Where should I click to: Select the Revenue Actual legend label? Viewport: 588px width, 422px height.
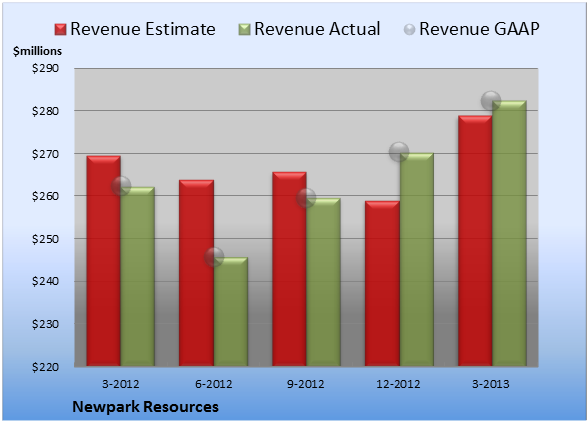317,29
